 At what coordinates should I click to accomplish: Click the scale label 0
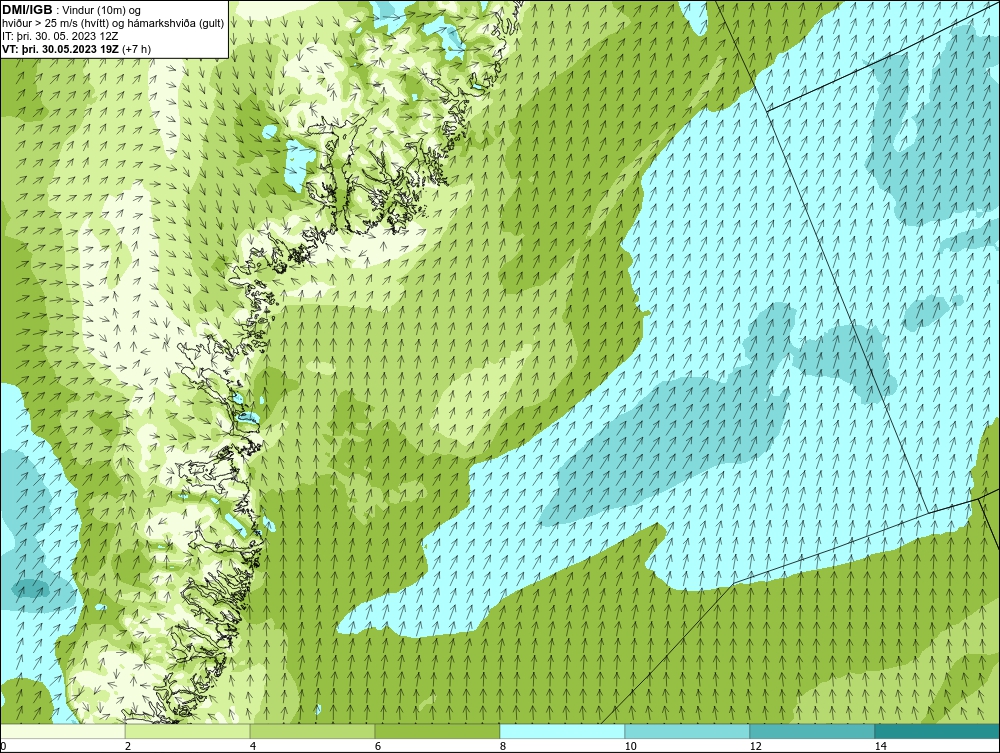pyautogui.click(x=3, y=746)
